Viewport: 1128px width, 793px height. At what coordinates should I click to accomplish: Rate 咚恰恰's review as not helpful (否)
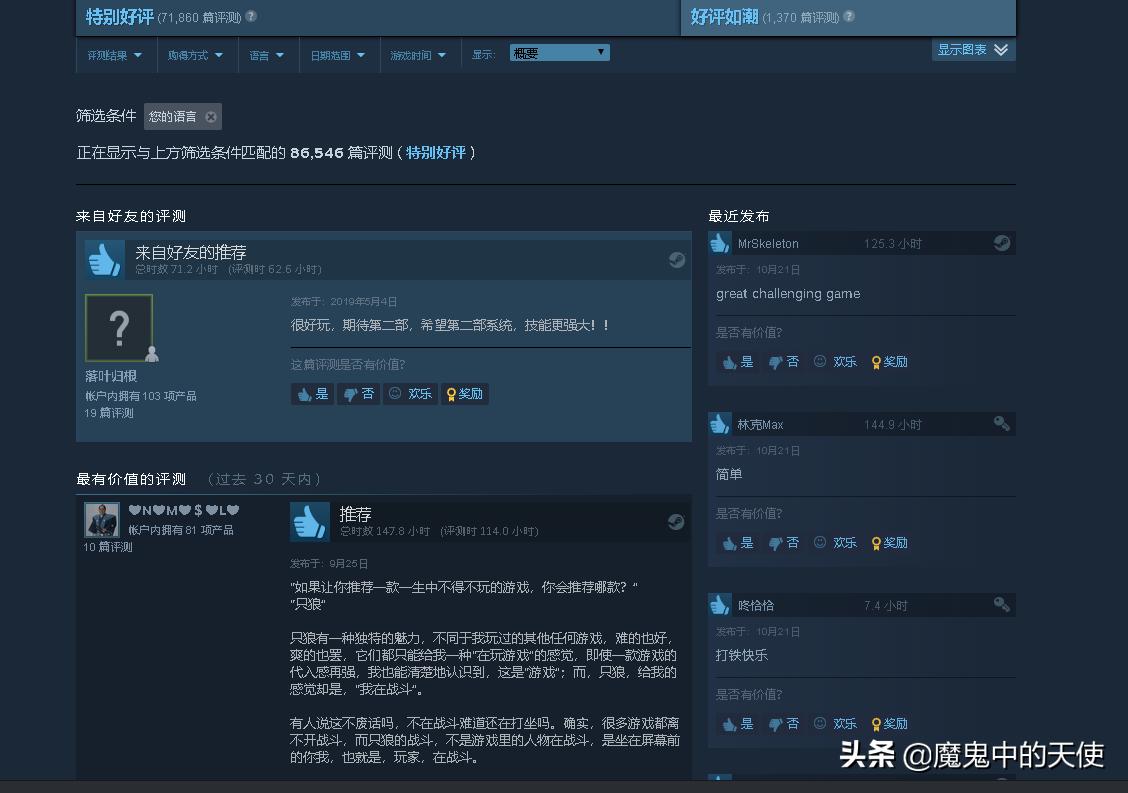click(784, 723)
